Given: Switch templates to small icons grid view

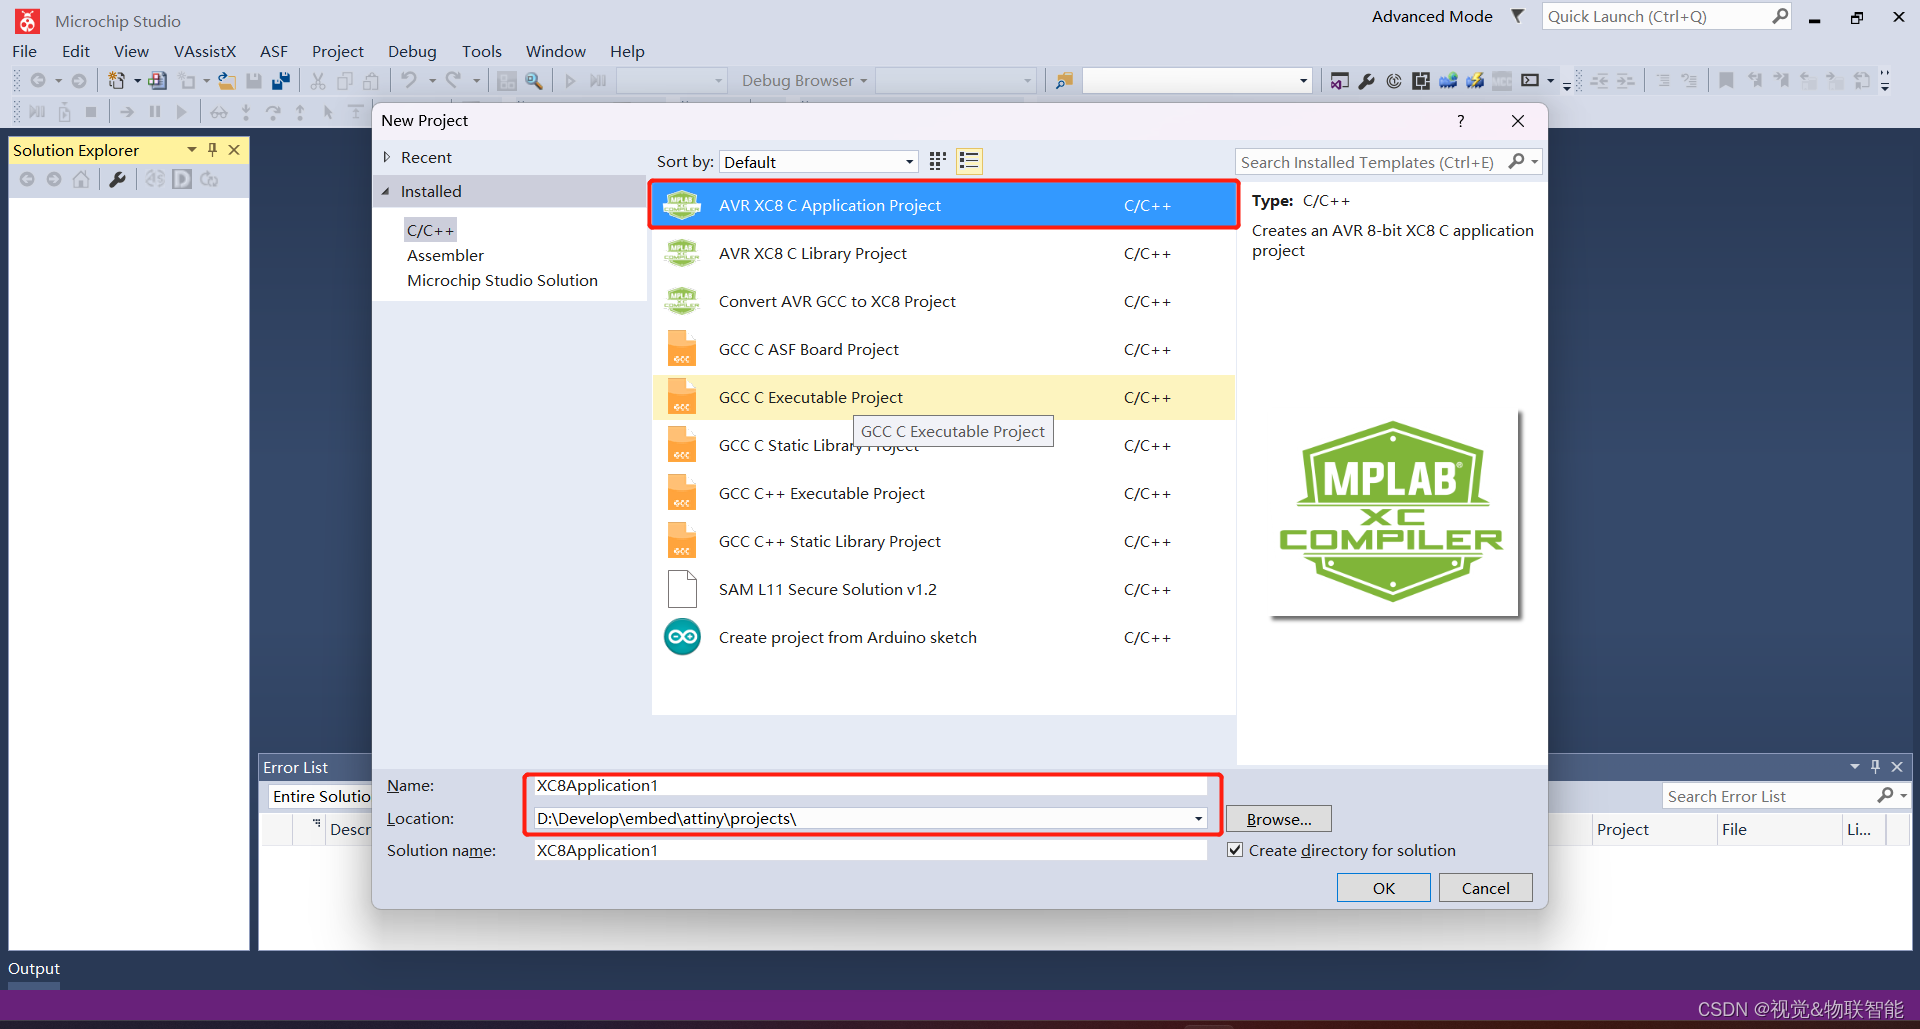Looking at the screenshot, I should pos(937,161).
